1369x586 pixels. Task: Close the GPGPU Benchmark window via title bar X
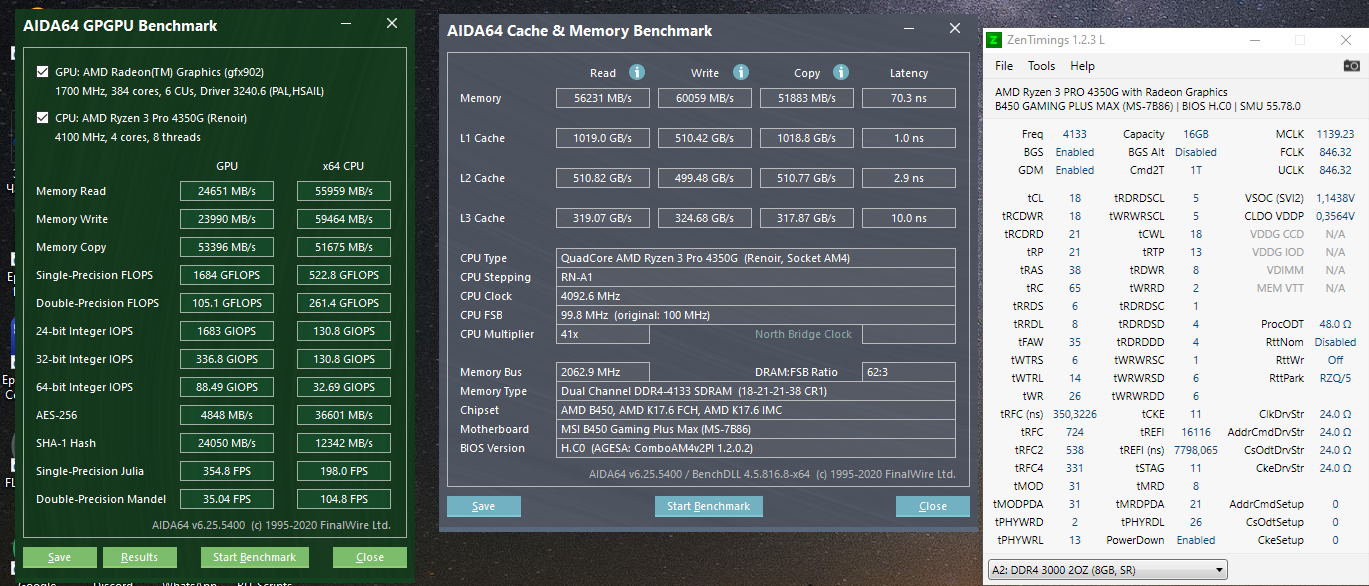coord(390,25)
